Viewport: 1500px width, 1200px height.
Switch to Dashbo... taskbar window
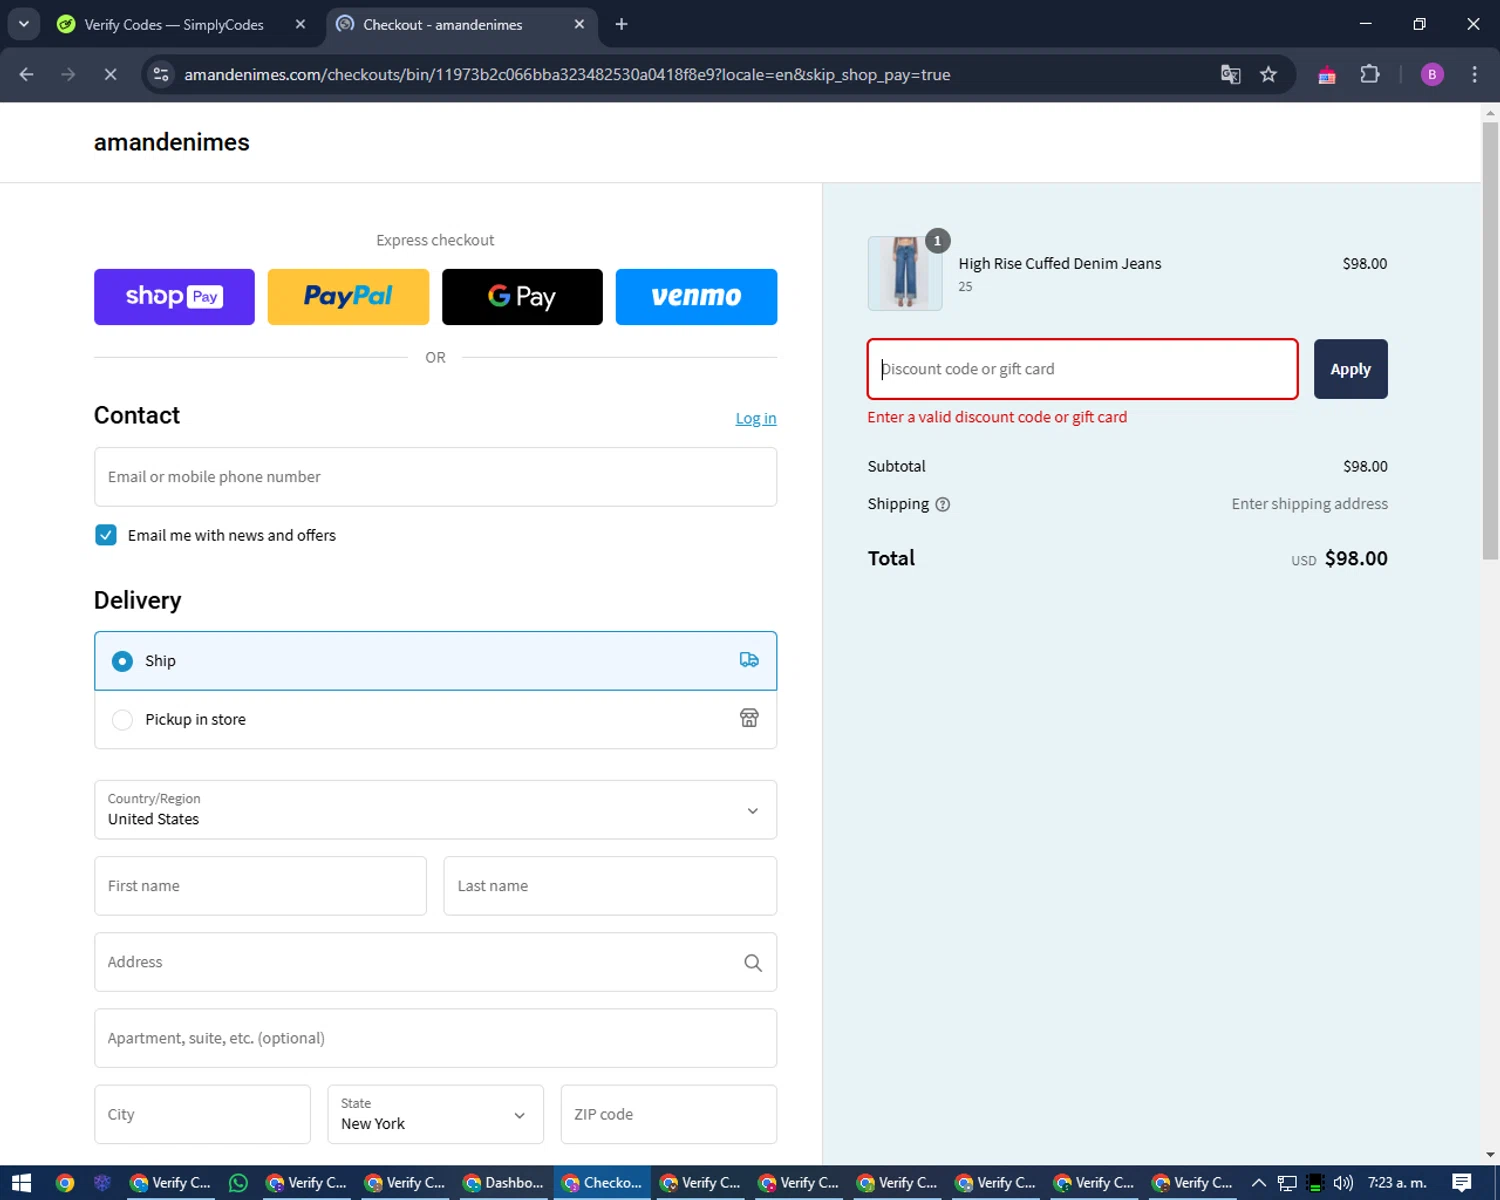tap(503, 1183)
